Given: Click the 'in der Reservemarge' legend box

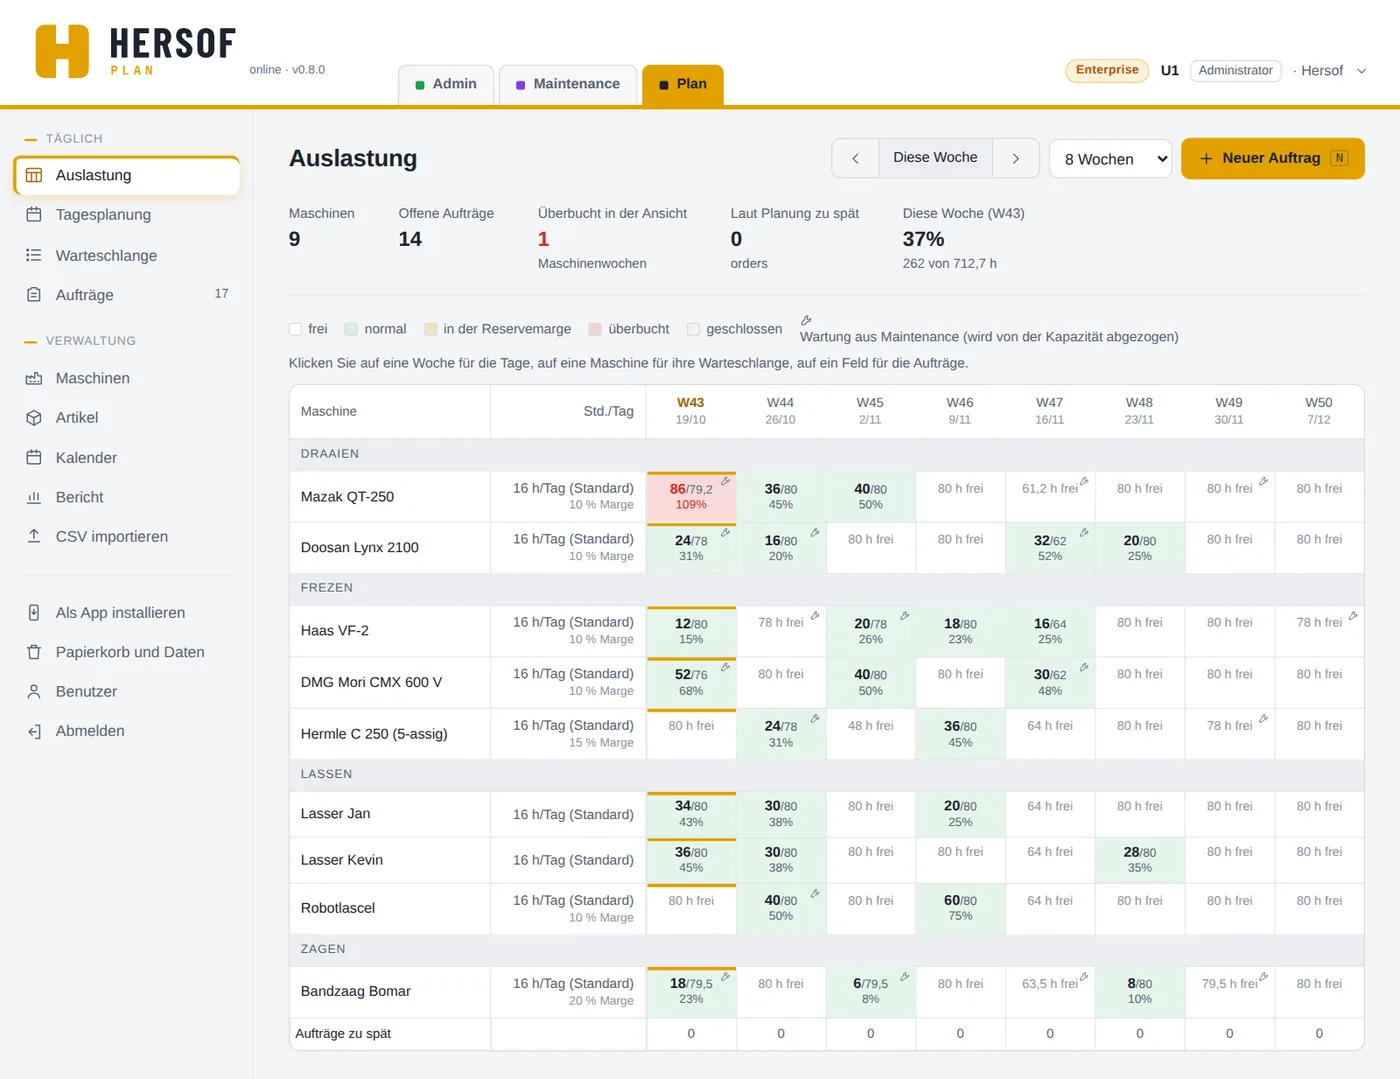Looking at the screenshot, I should [x=431, y=329].
